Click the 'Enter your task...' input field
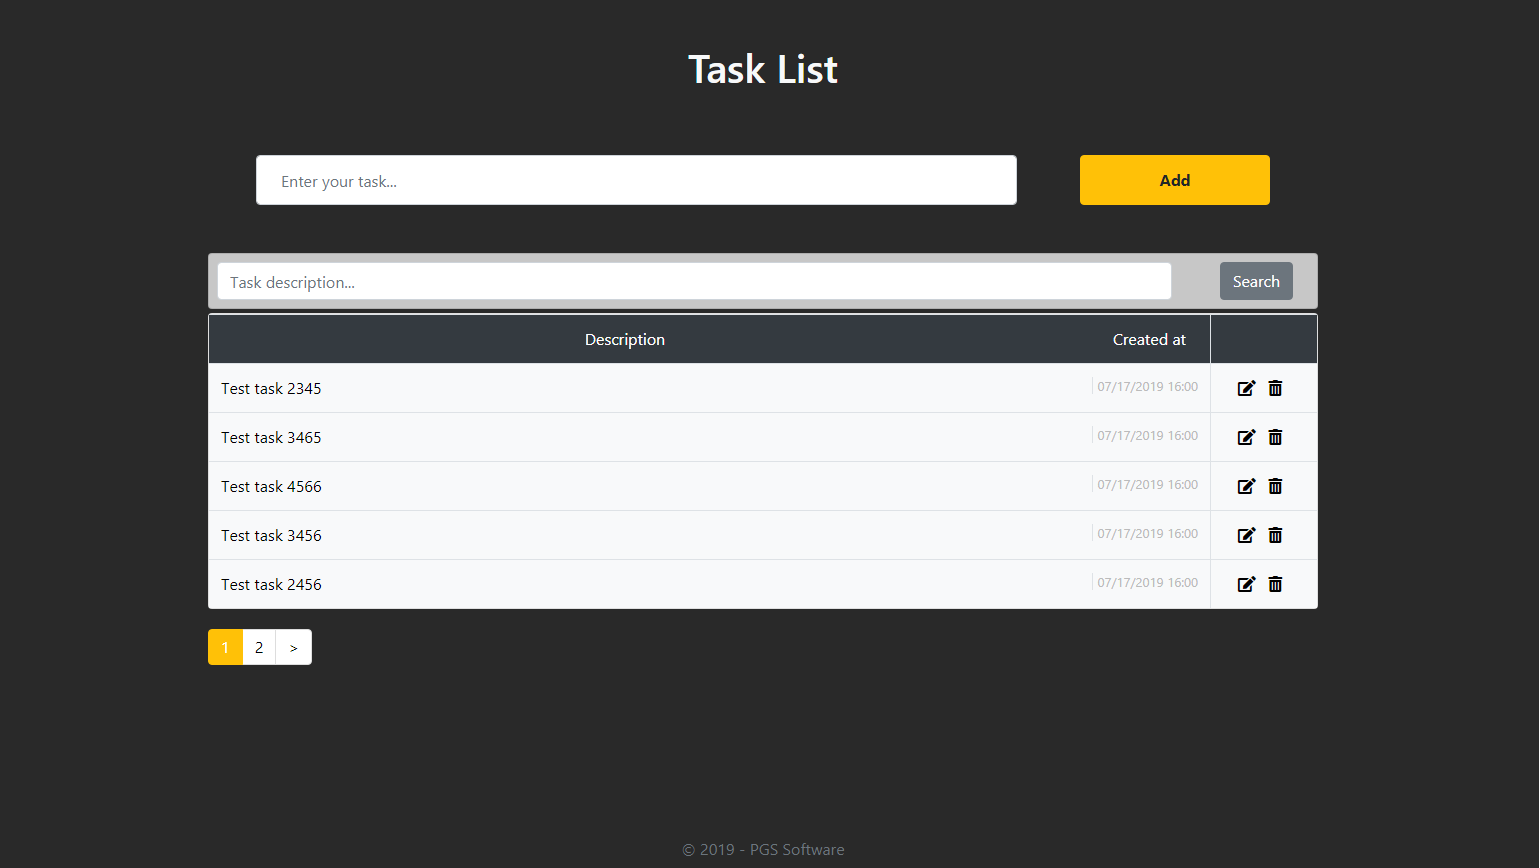Screen dimensions: 1540x868 click(636, 180)
